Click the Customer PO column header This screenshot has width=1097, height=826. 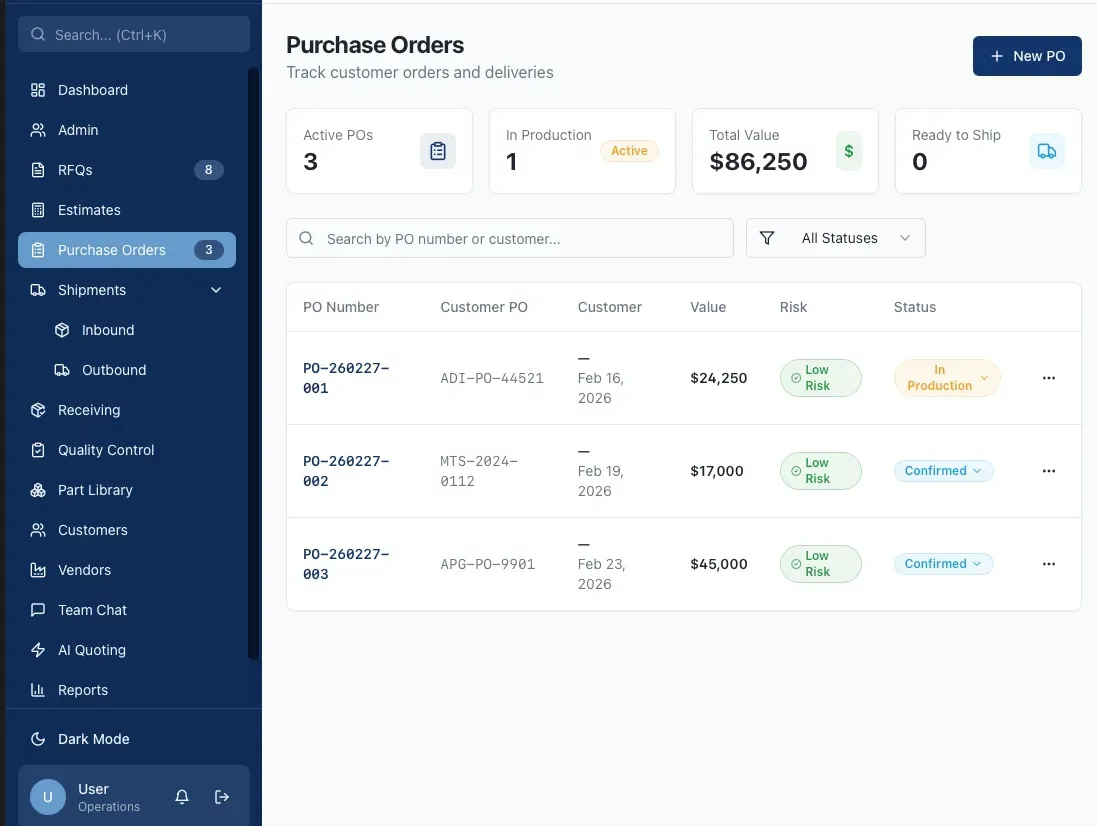[484, 307]
